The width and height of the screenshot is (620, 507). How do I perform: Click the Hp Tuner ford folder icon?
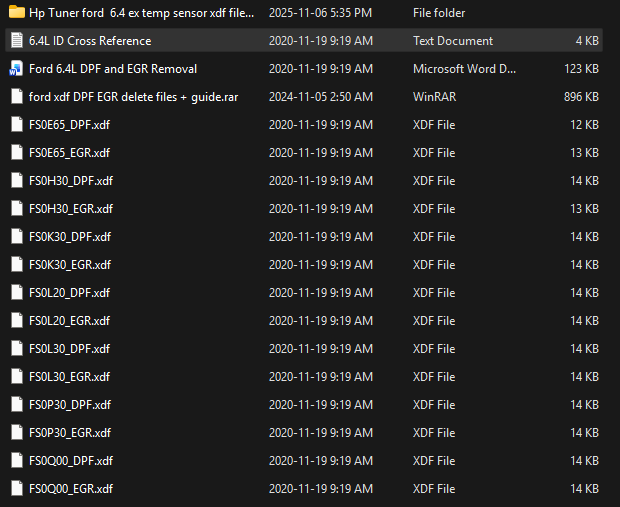[16, 13]
